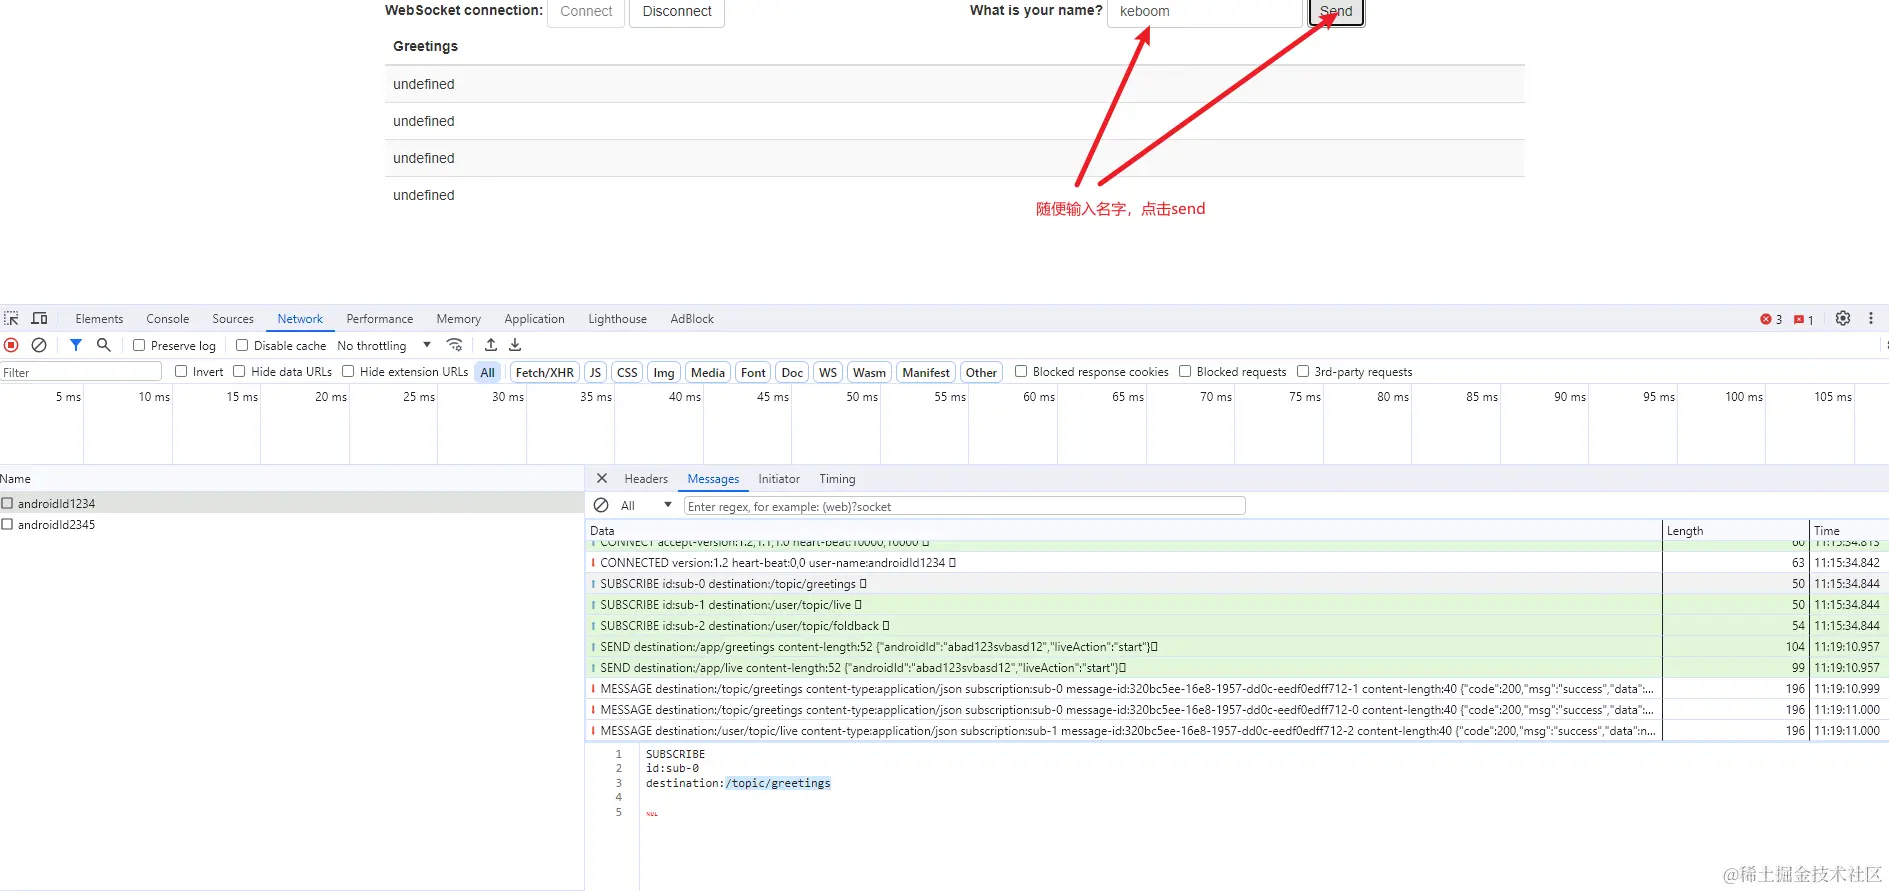
Task: Tick checkbox beside androidId2345
Action: pyautogui.click(x=7, y=524)
